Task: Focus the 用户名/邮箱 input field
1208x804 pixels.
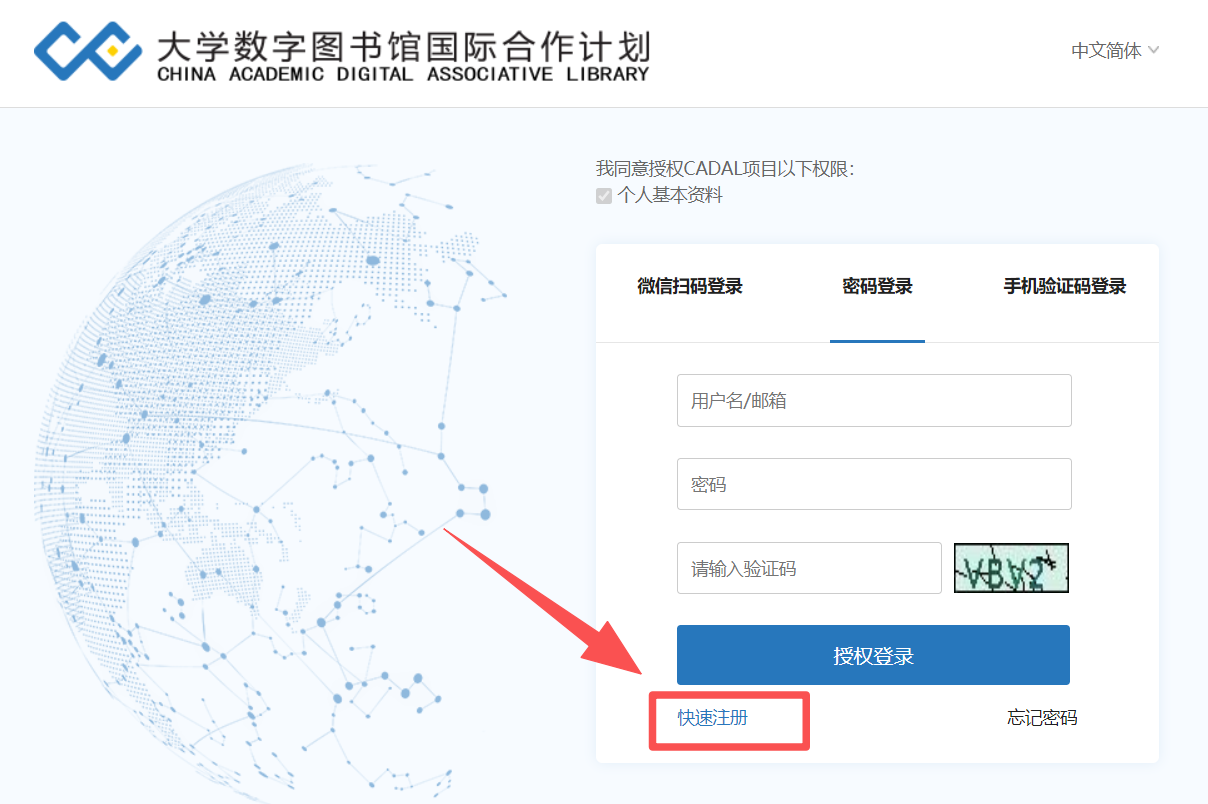Action: click(873, 401)
